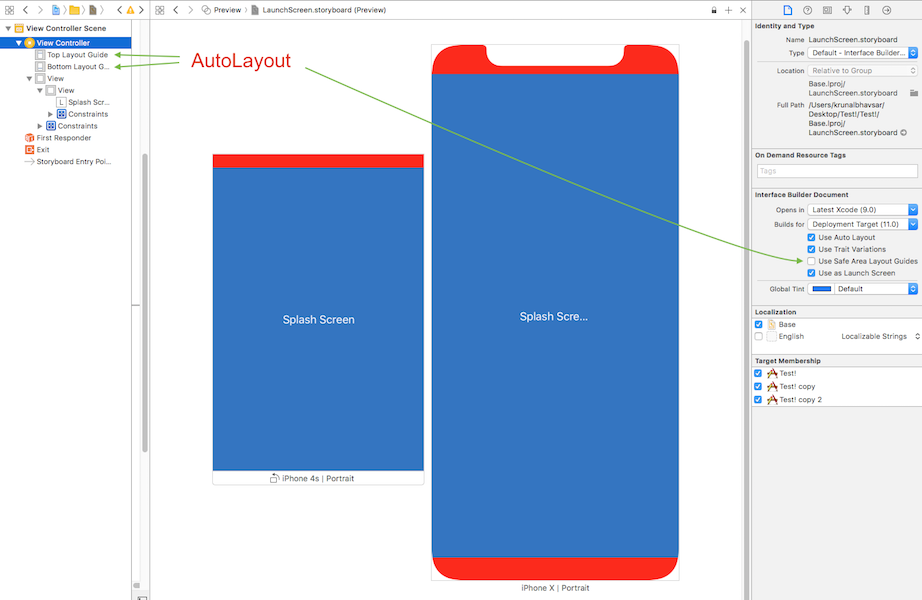The height and width of the screenshot is (600, 922).
Task: Click the outline vertical scrollbar
Action: point(145,303)
